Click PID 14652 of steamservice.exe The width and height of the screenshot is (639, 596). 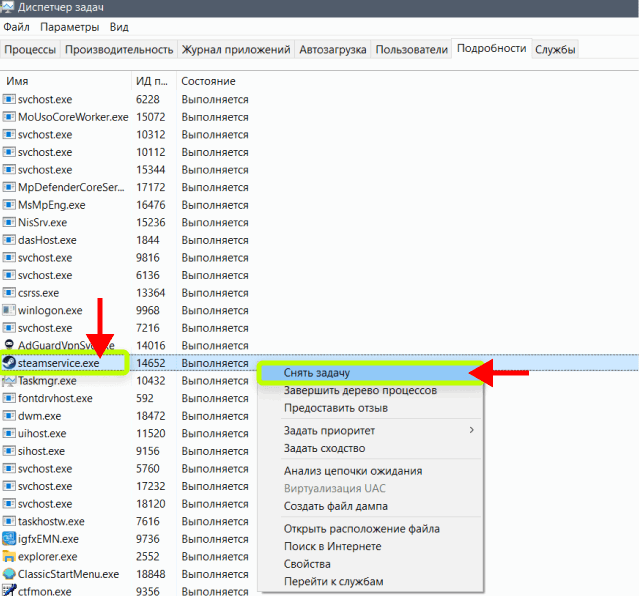point(151,363)
